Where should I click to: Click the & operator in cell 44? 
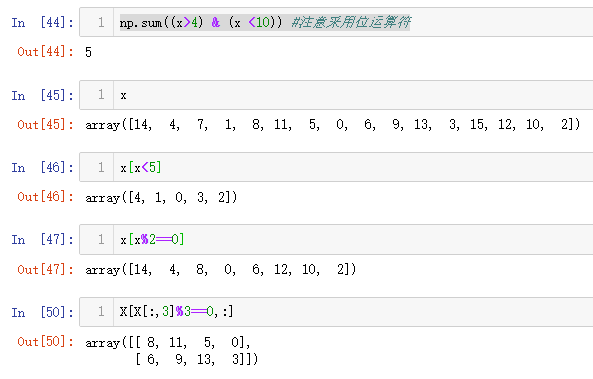coord(216,23)
